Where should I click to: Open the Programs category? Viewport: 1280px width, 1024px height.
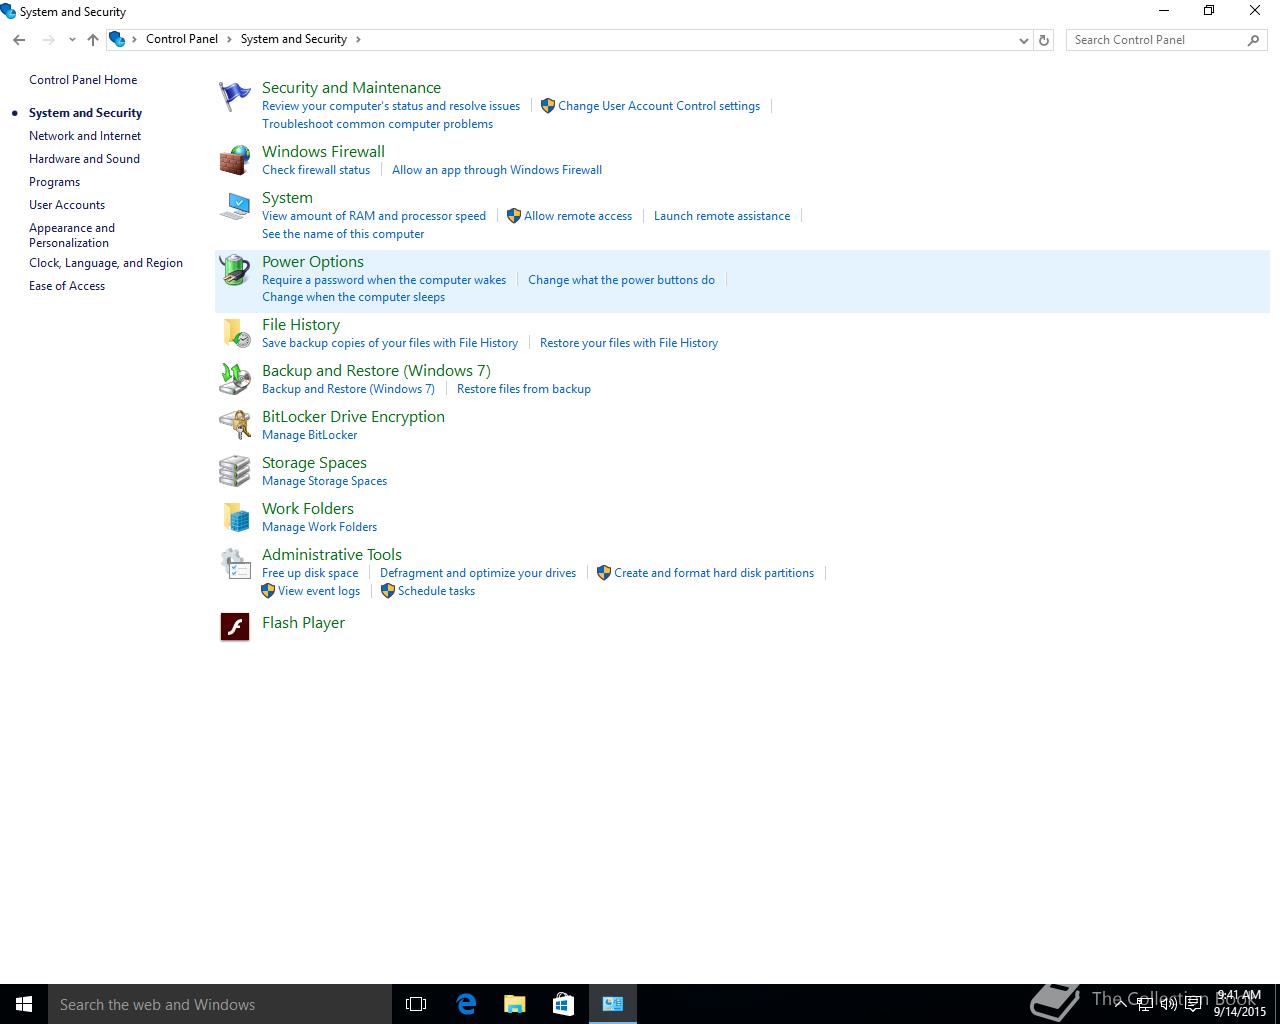pos(54,182)
